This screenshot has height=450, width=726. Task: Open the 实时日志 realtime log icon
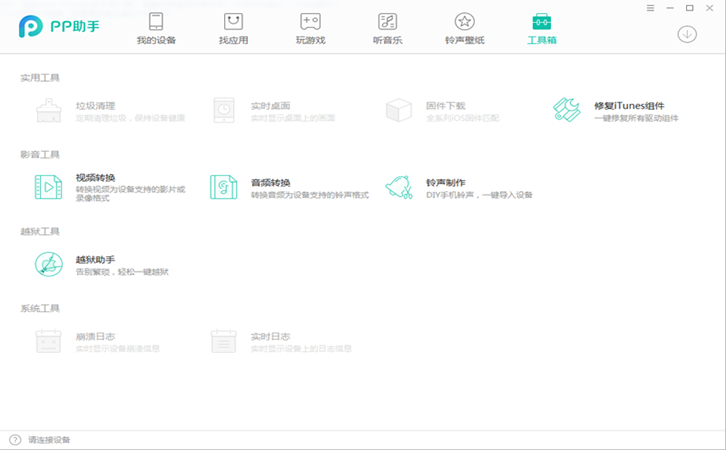tap(224, 341)
